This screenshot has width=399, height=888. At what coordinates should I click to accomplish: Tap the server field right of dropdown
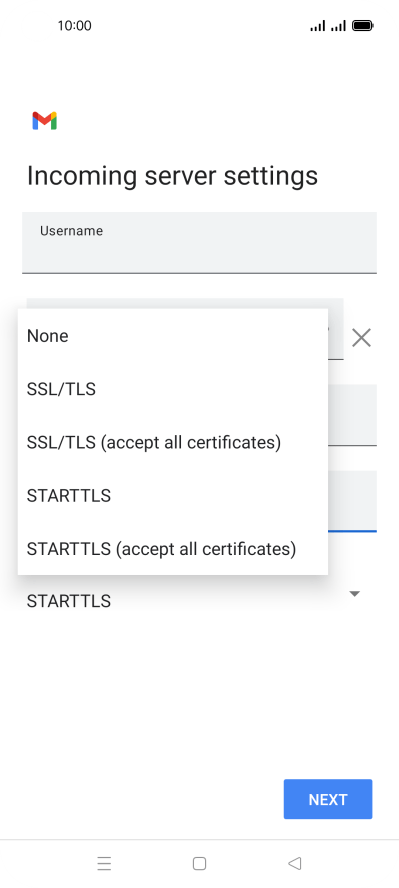click(352, 415)
